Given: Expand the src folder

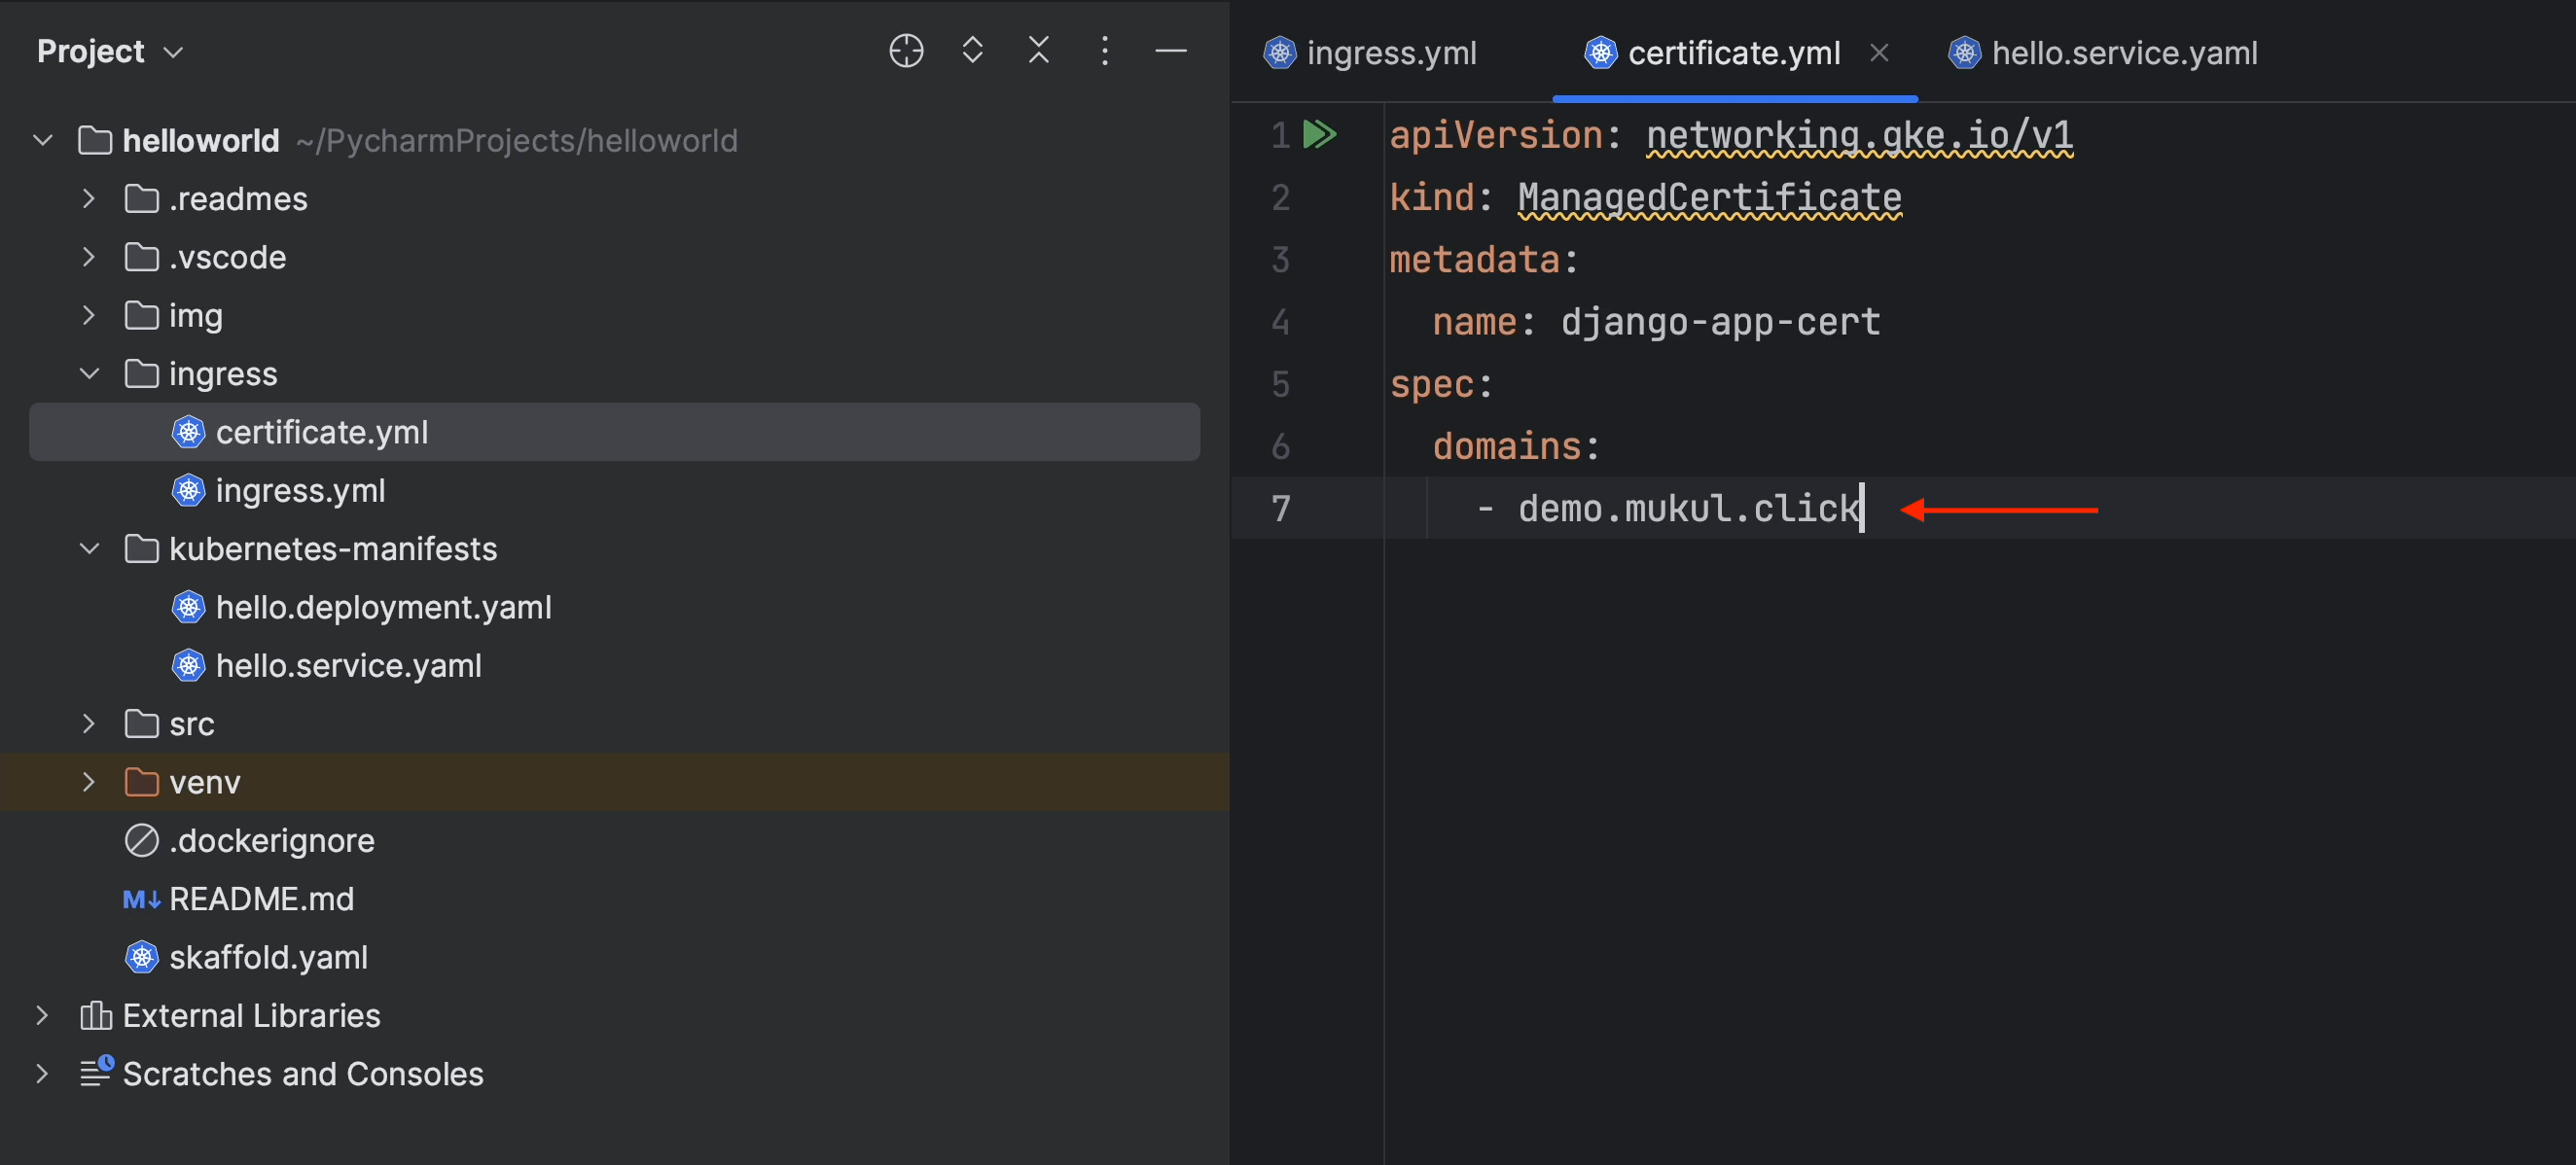Looking at the screenshot, I should click(89, 723).
